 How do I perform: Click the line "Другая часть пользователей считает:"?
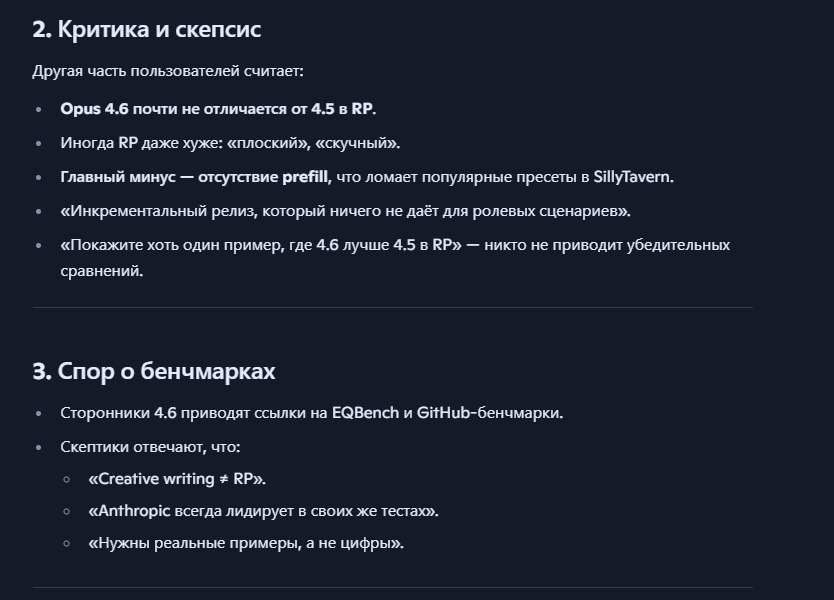point(168,72)
